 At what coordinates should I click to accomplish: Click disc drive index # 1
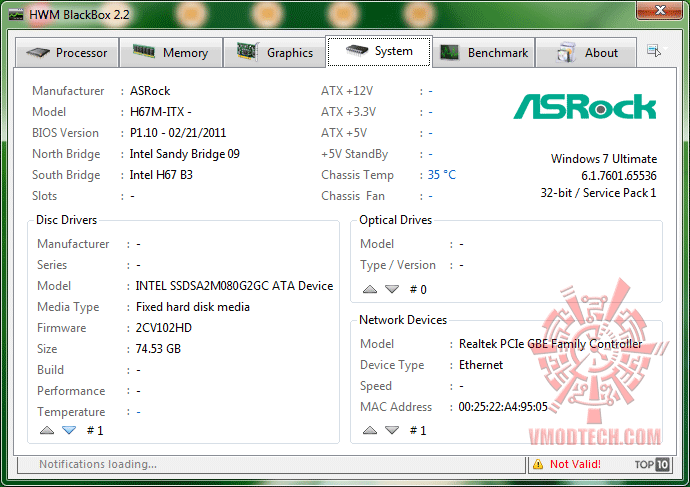pos(95,431)
